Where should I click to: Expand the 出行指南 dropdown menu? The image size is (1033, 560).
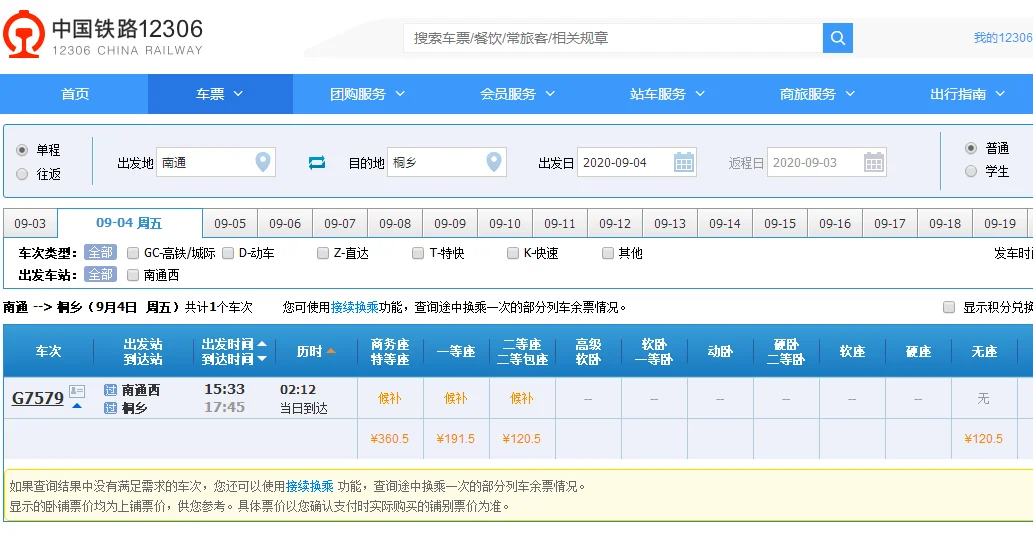click(967, 94)
